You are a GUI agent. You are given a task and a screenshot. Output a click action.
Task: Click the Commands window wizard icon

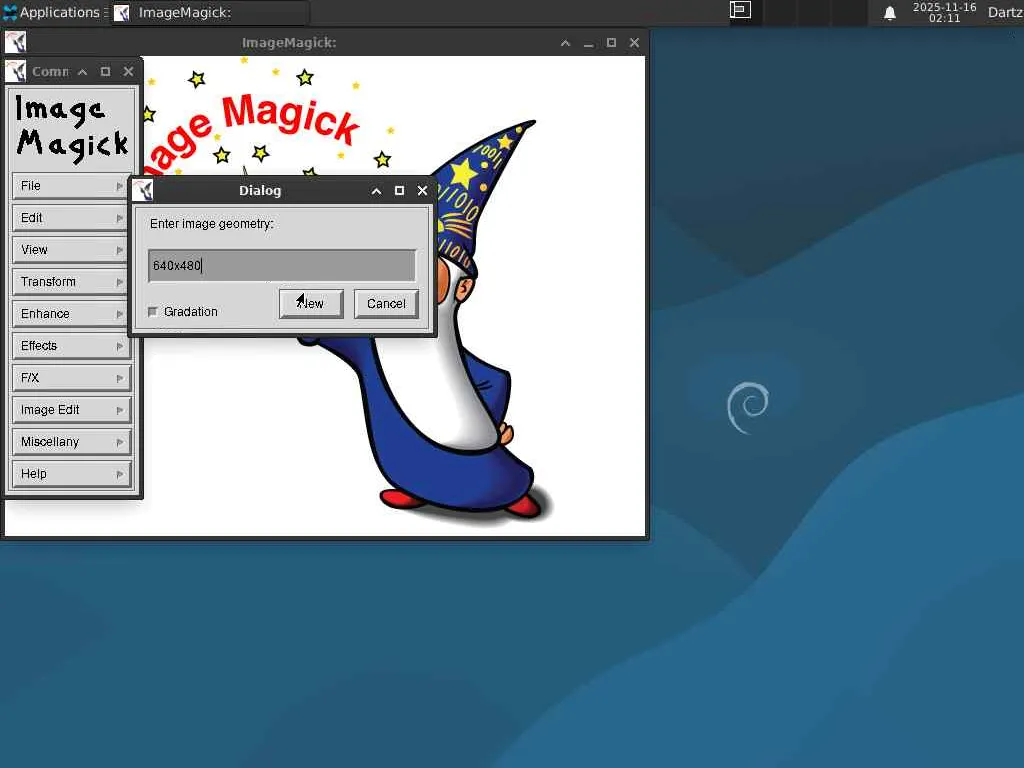pyautogui.click(x=16, y=71)
